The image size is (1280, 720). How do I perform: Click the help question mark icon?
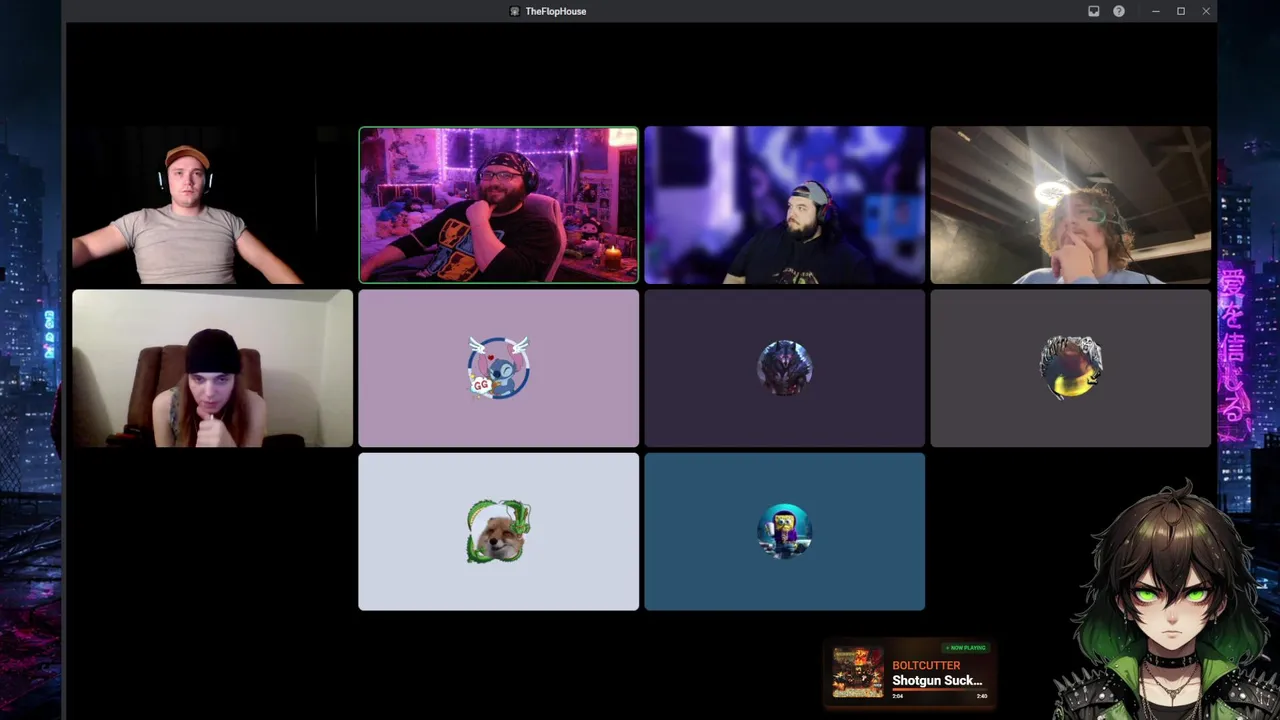(1119, 11)
